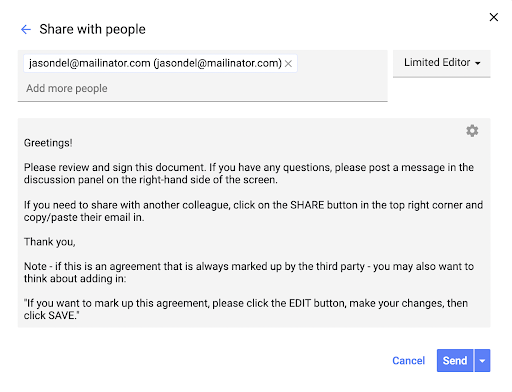Click the word SHARE in the message body
The width and height of the screenshot is (512, 392).
tap(307, 205)
